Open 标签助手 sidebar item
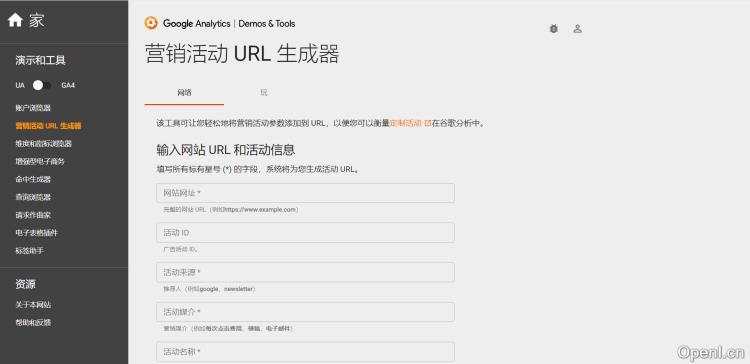The height and width of the screenshot is (364, 750). point(30,251)
